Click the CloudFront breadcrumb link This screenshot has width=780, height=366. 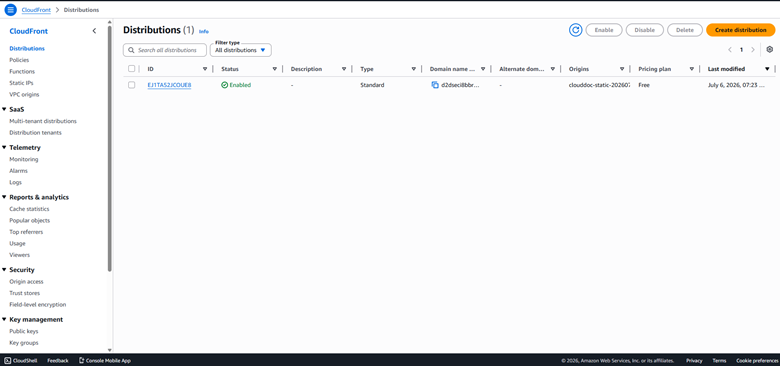tap(36, 10)
